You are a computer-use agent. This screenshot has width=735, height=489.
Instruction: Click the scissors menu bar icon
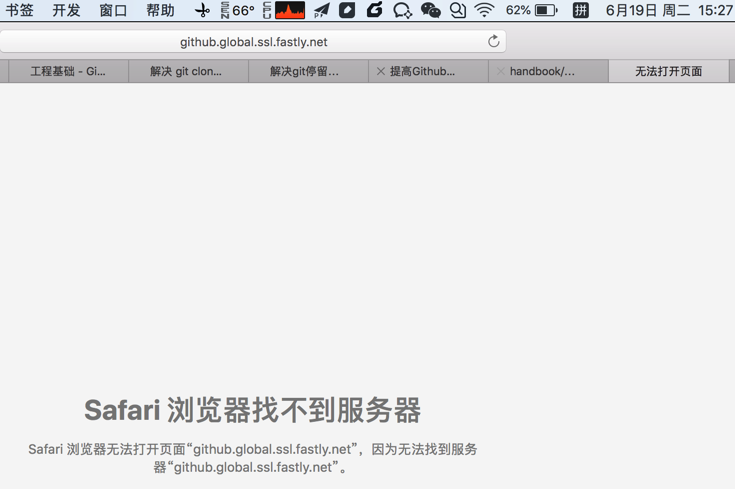pos(202,10)
